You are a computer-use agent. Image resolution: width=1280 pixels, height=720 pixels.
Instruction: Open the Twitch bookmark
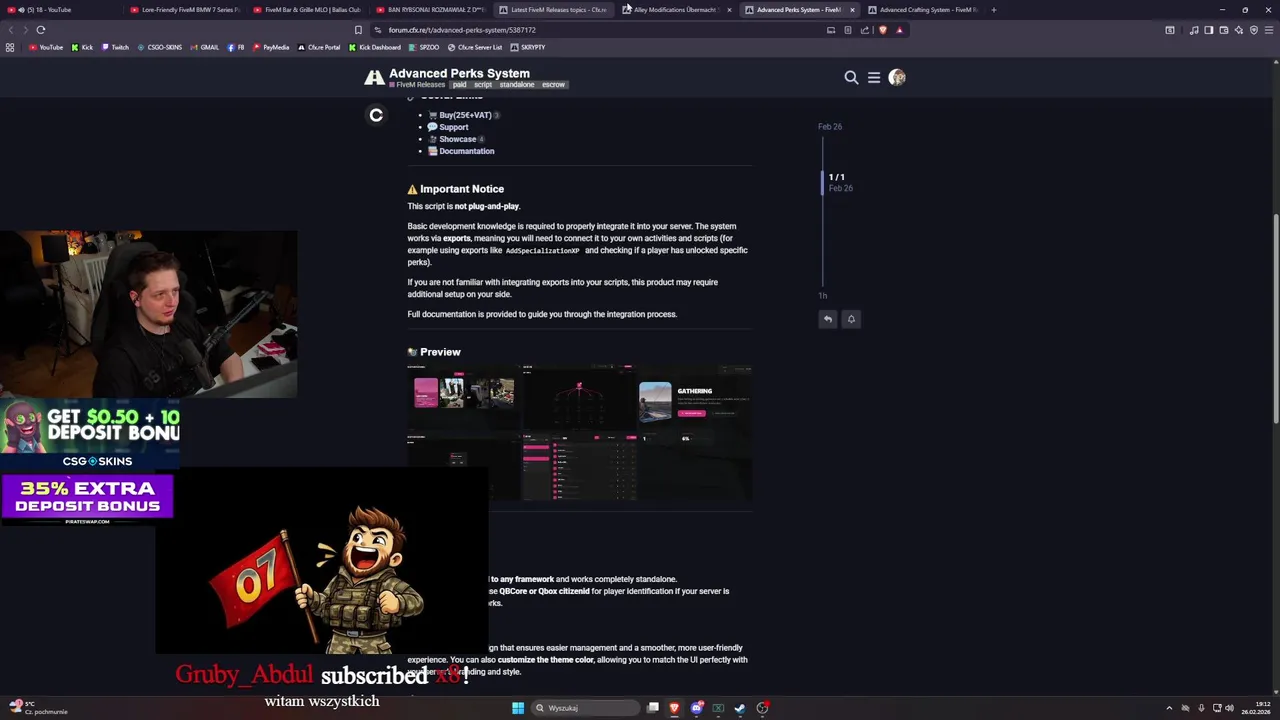tap(115, 47)
